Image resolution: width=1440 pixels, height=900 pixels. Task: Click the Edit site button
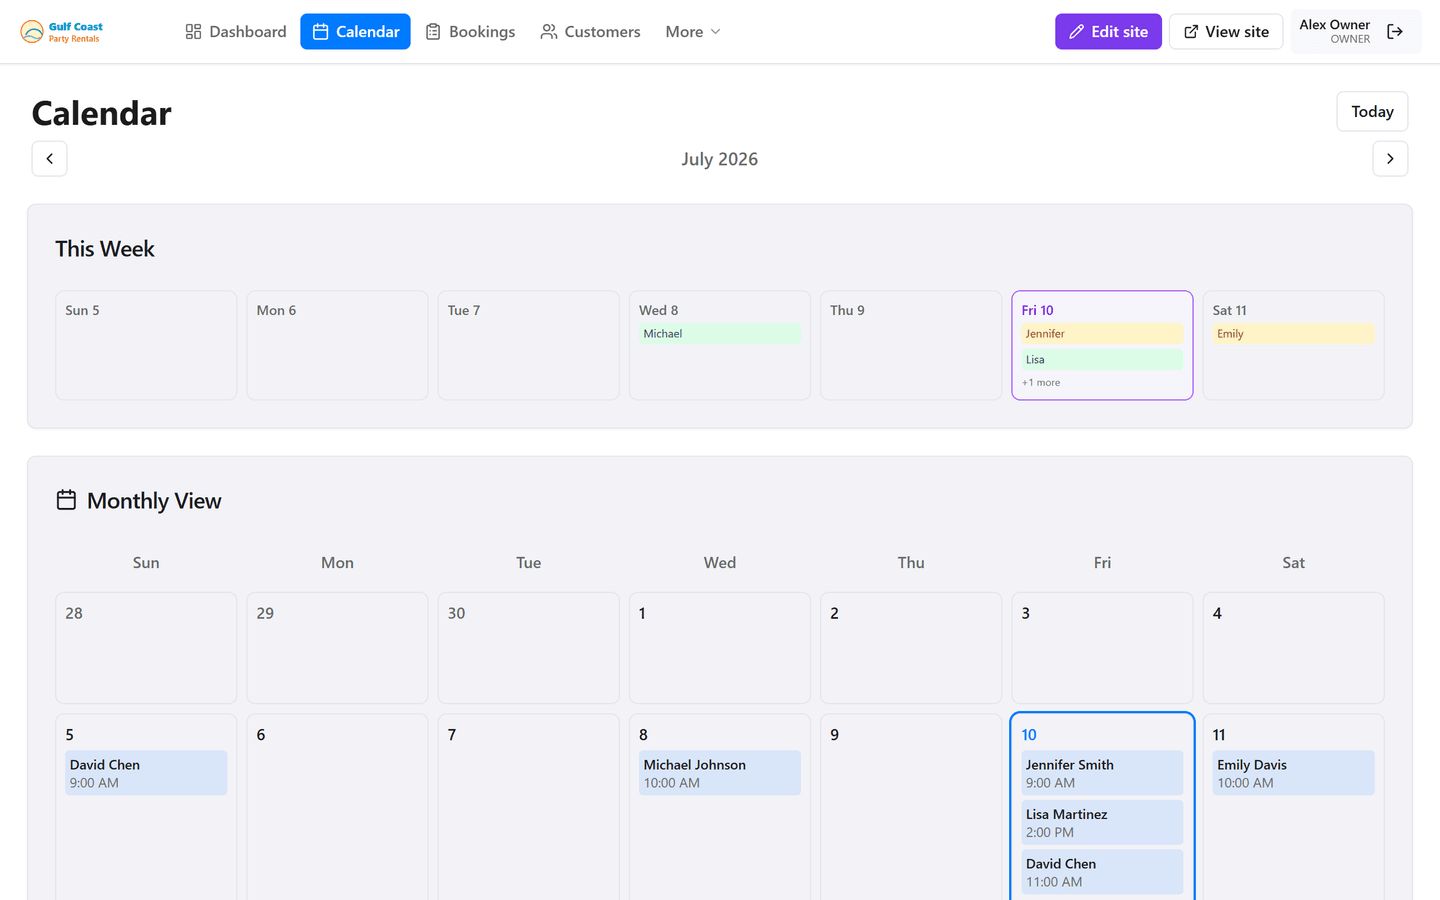click(x=1108, y=32)
